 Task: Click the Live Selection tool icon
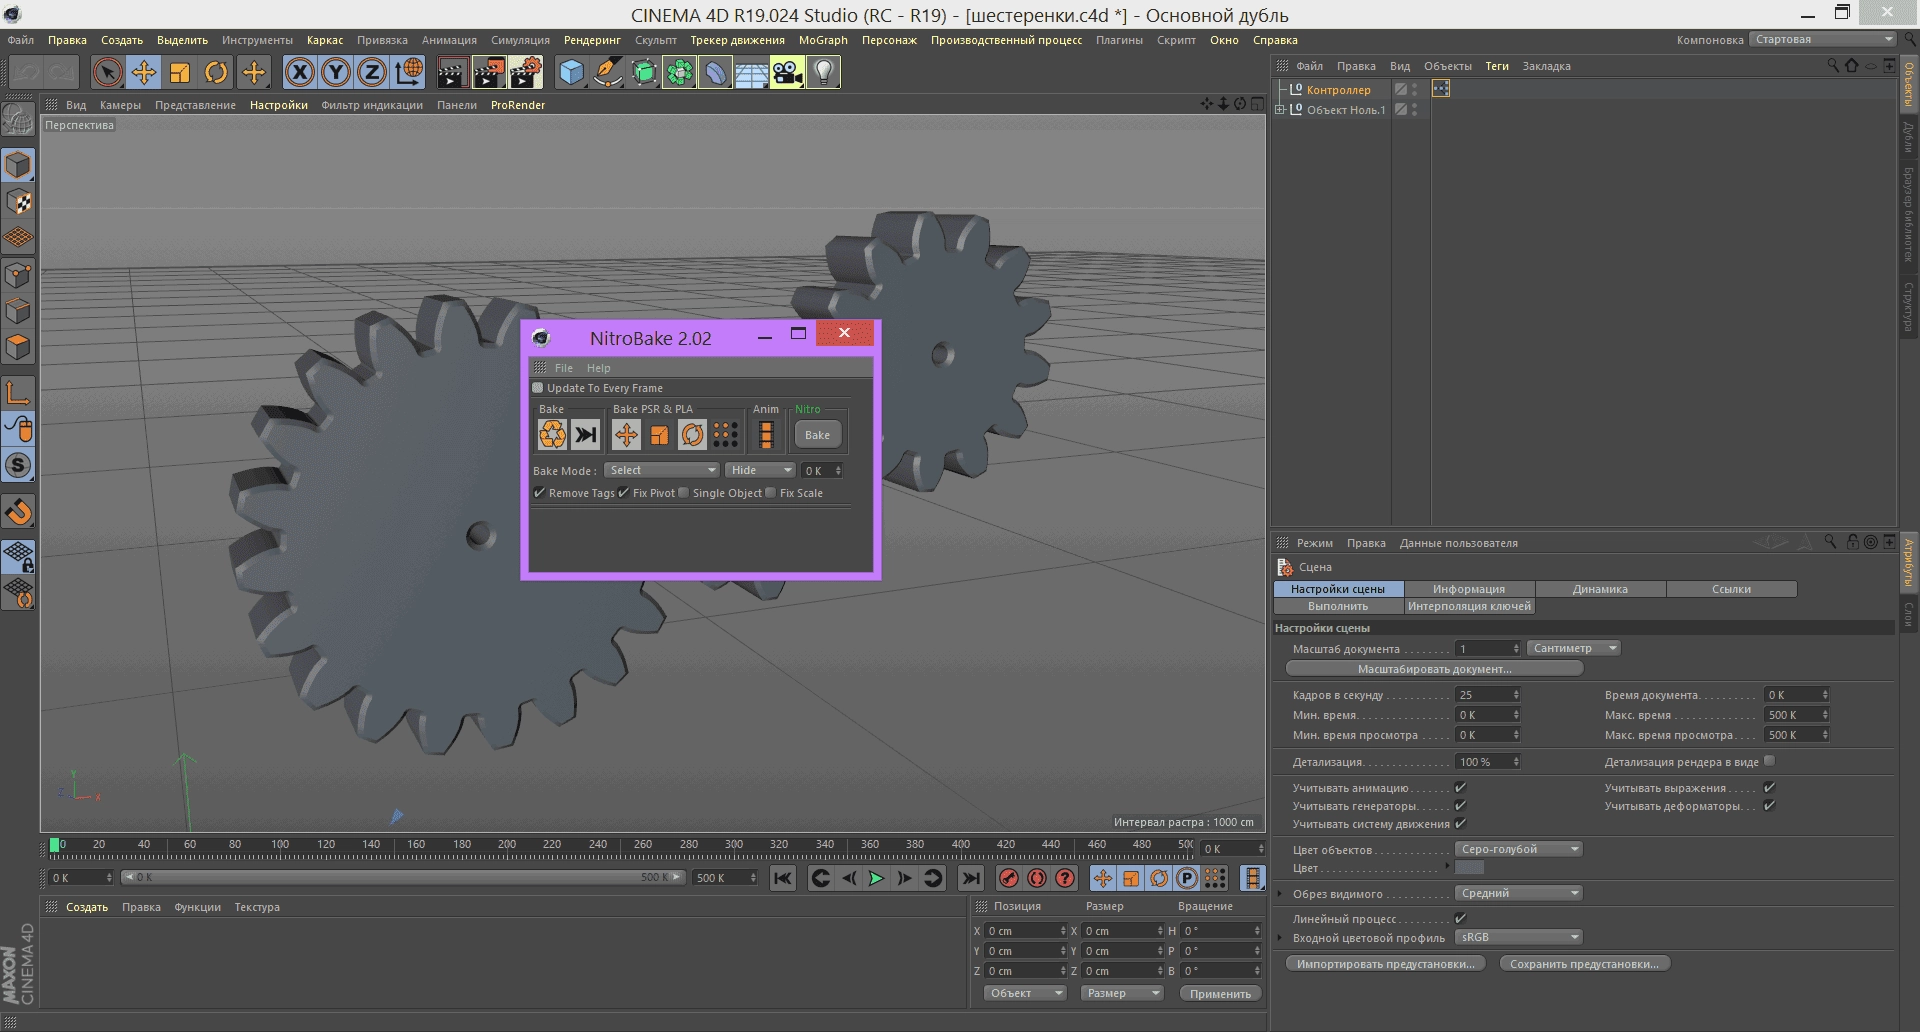[108, 72]
